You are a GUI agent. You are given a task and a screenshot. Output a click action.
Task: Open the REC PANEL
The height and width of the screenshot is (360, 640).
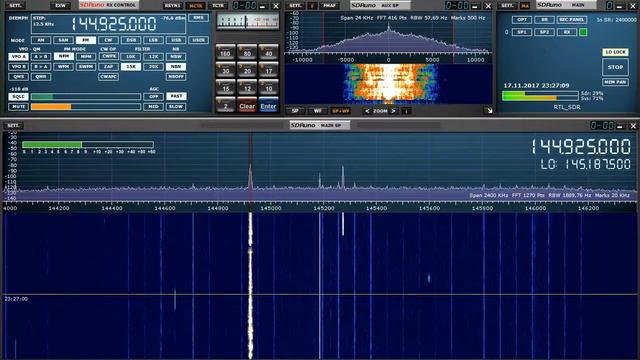571,20
